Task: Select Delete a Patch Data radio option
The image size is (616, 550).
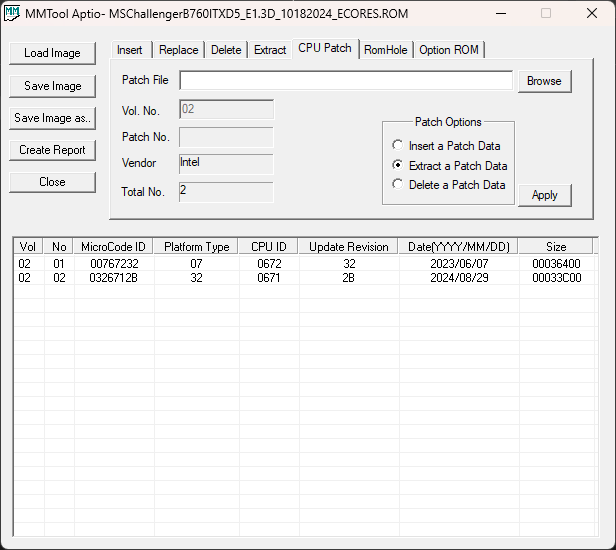Action: 449,185
